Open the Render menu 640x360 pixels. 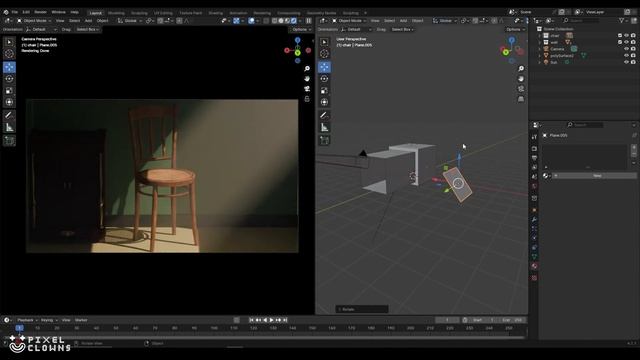[40, 12]
